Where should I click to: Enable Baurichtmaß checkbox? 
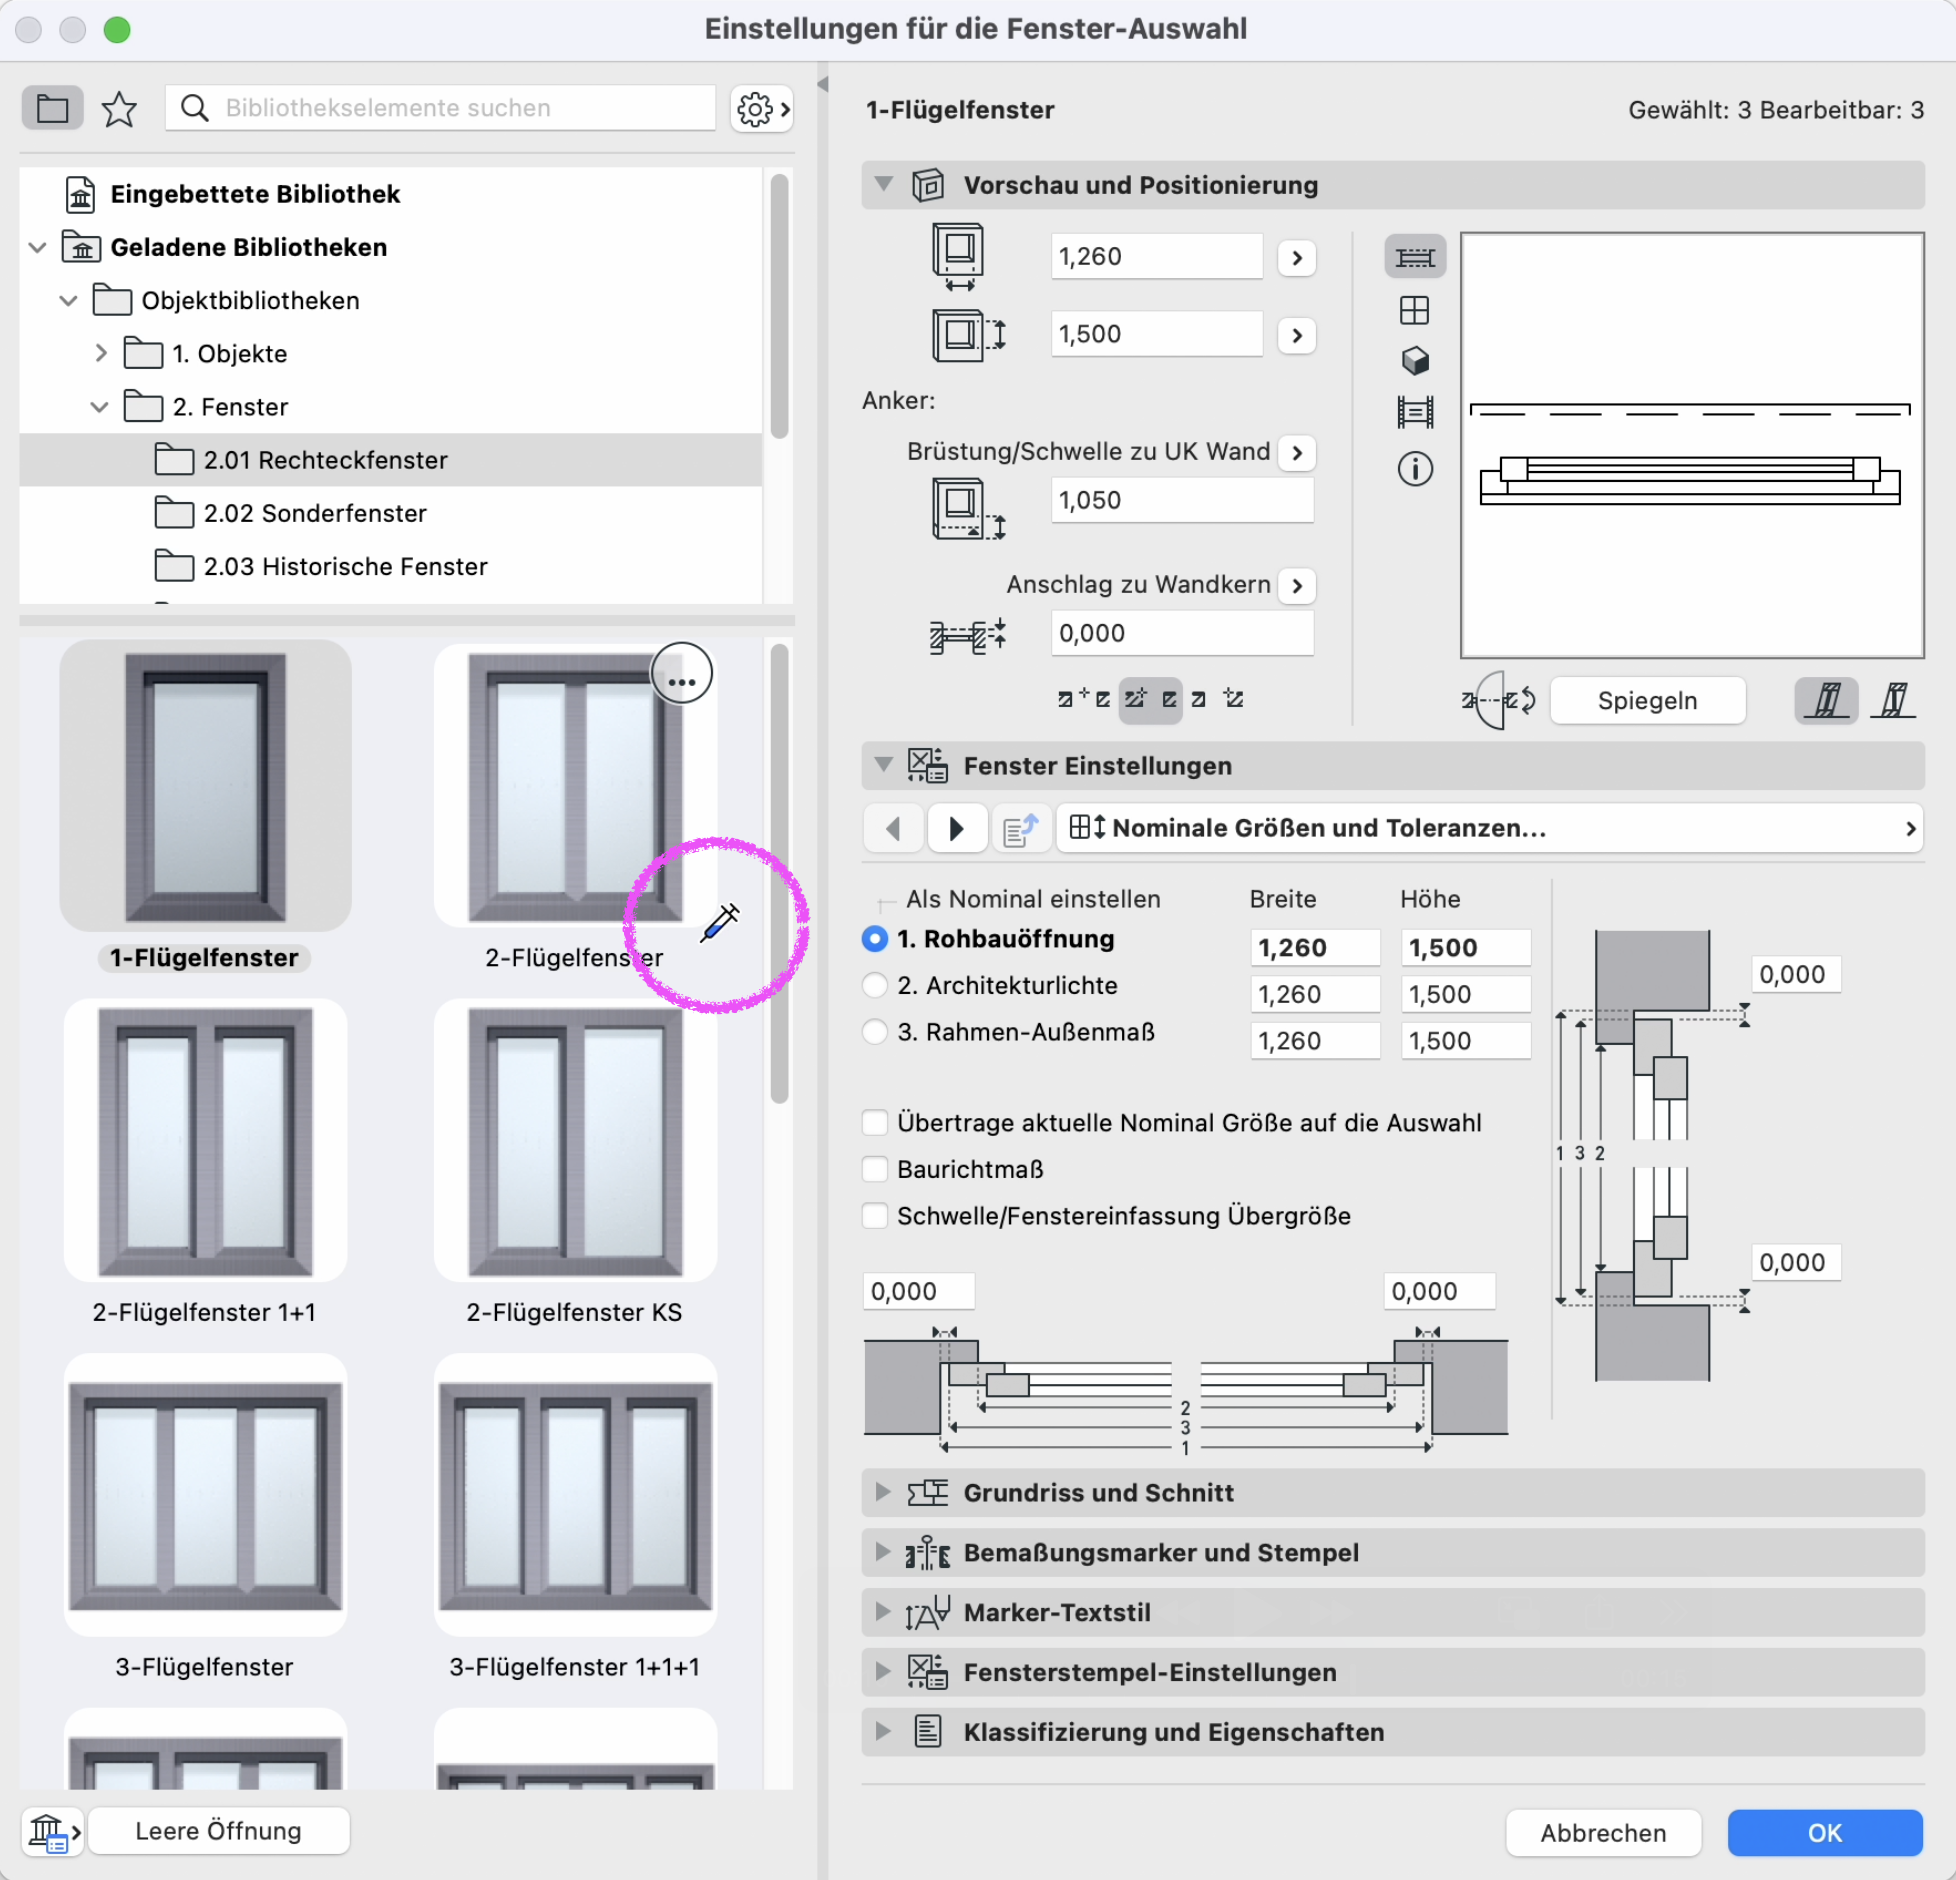[875, 1169]
